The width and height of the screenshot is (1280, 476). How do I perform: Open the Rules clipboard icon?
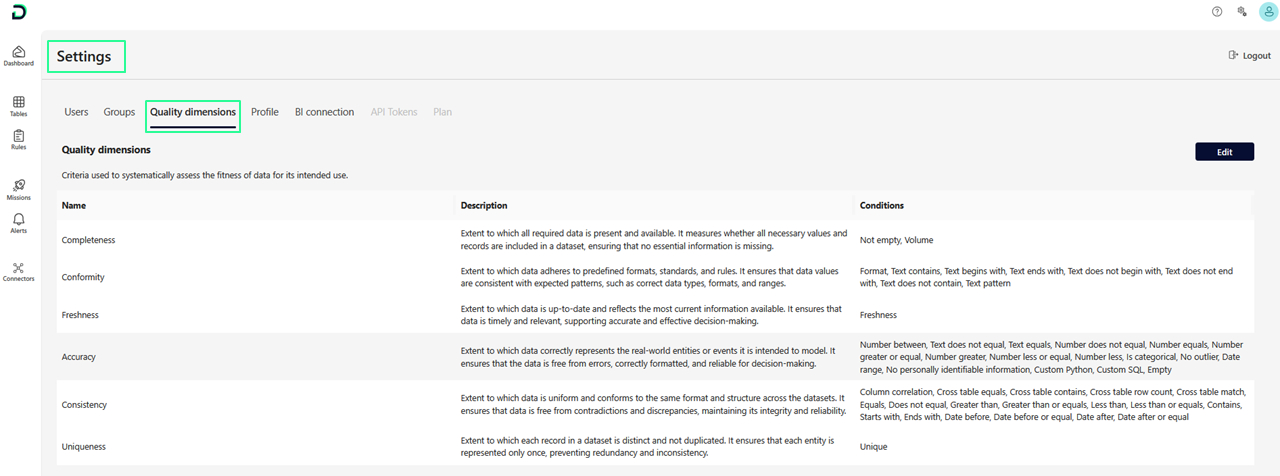tap(18, 139)
